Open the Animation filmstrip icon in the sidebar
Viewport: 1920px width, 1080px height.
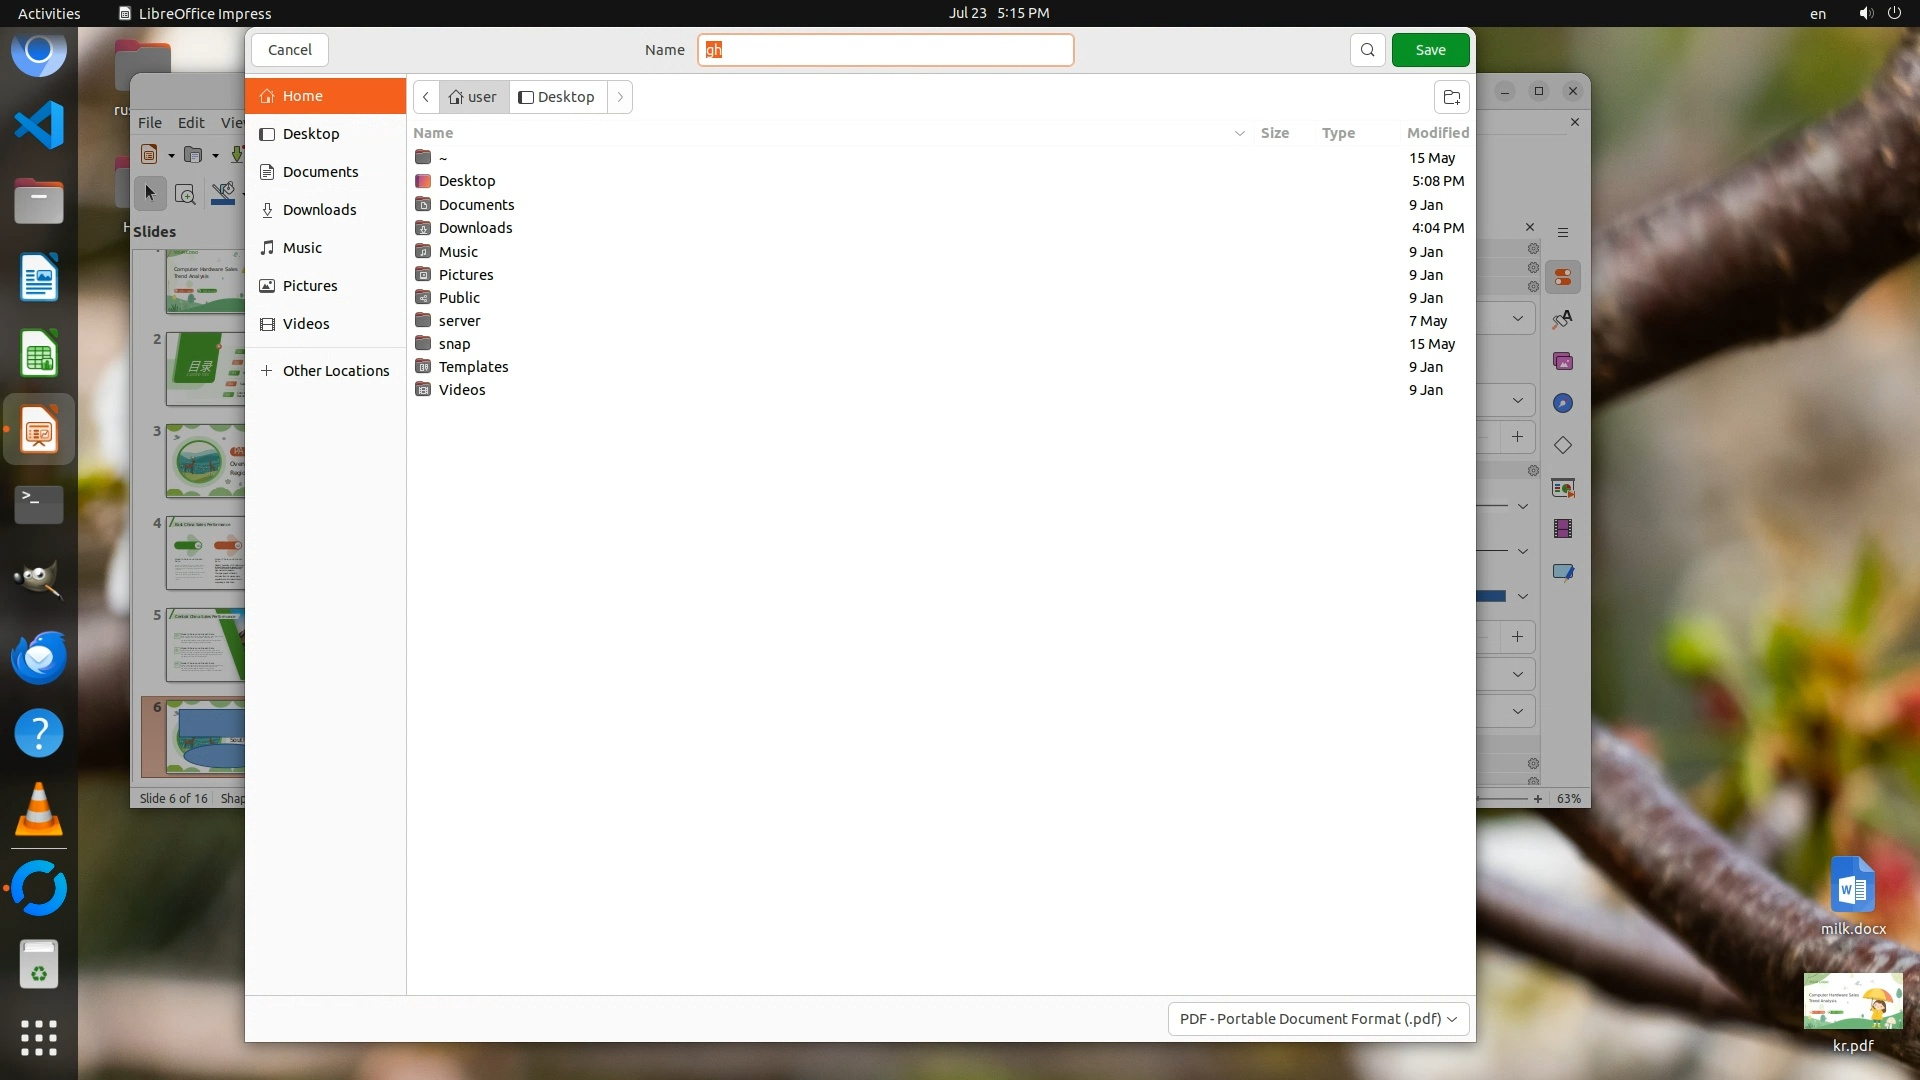[x=1562, y=529]
